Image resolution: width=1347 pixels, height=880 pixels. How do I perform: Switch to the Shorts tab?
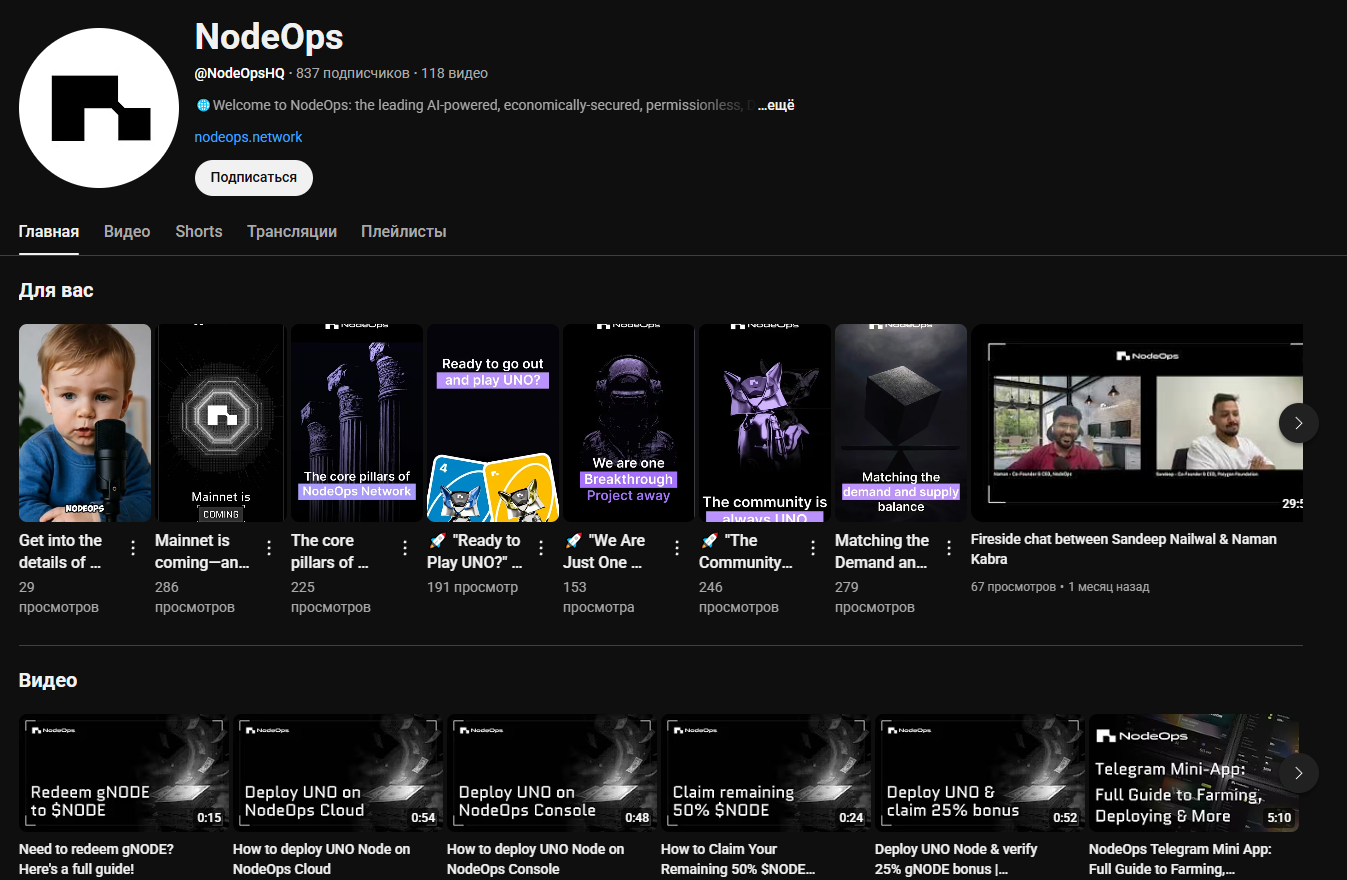coord(199,232)
